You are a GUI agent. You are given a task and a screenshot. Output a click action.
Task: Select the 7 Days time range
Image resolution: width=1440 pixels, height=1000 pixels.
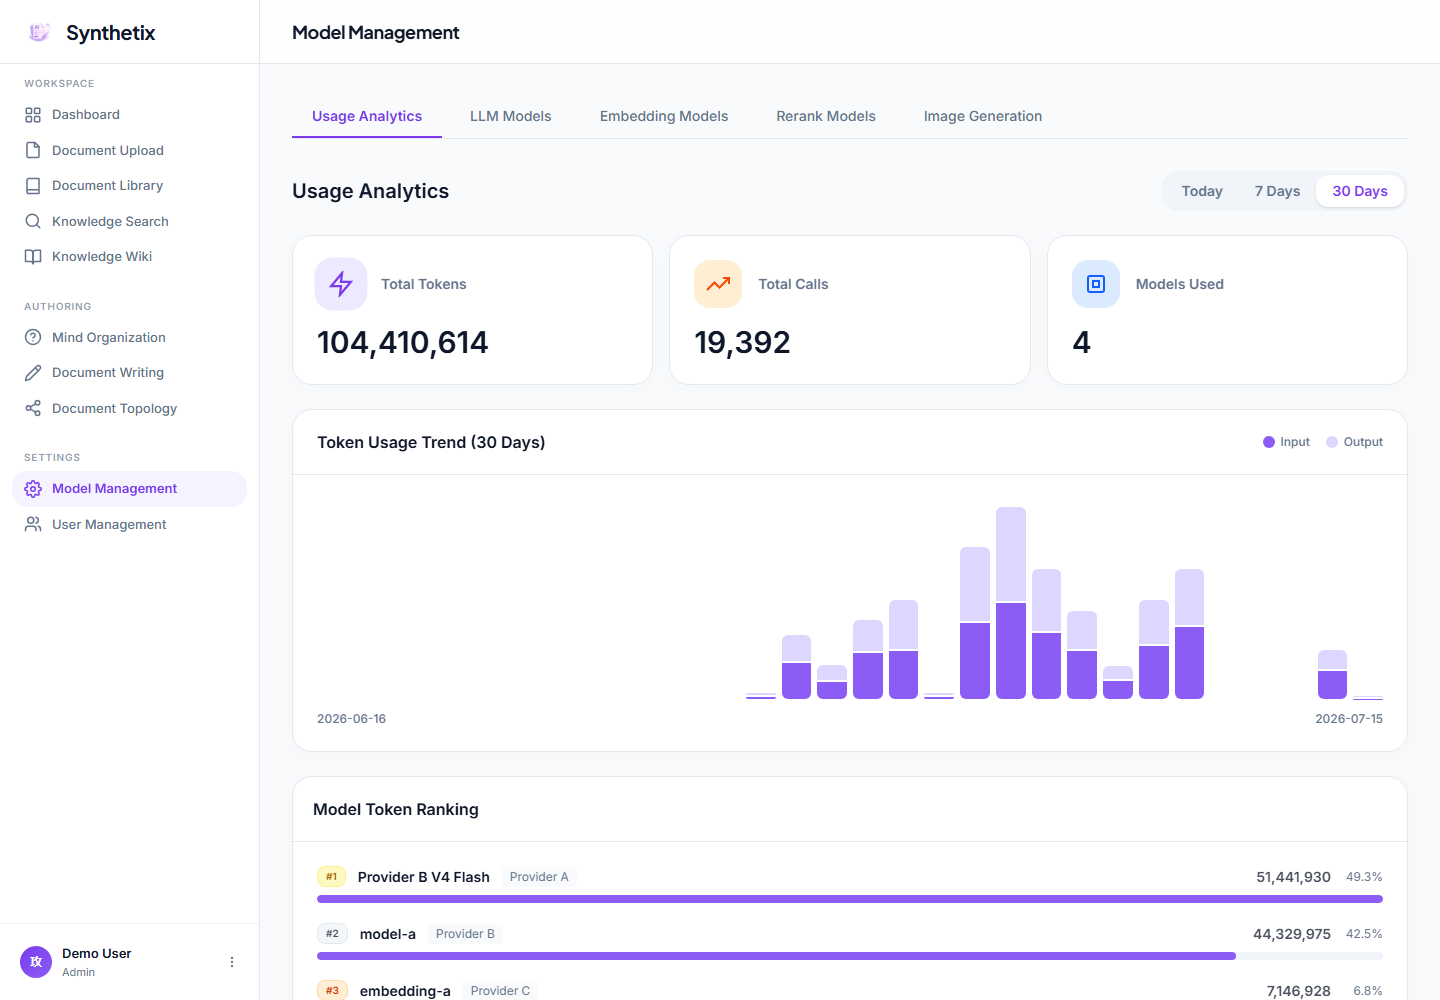point(1278,191)
